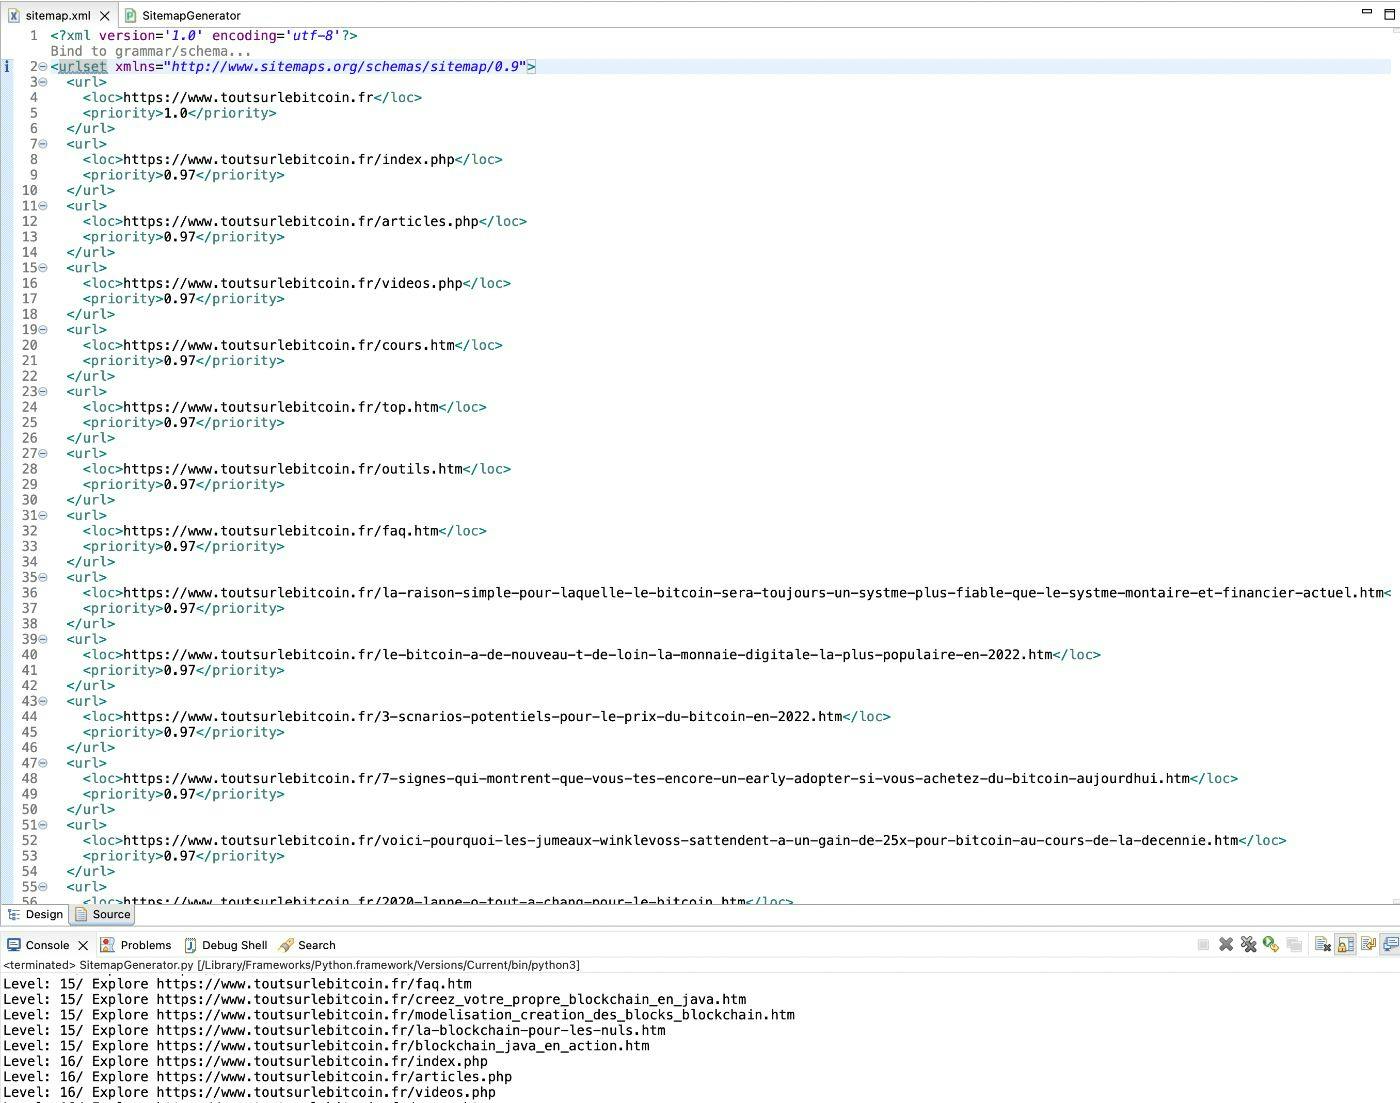Close the sitemap.xml editor tab
The height and width of the screenshot is (1103, 1400).
pos(105,16)
